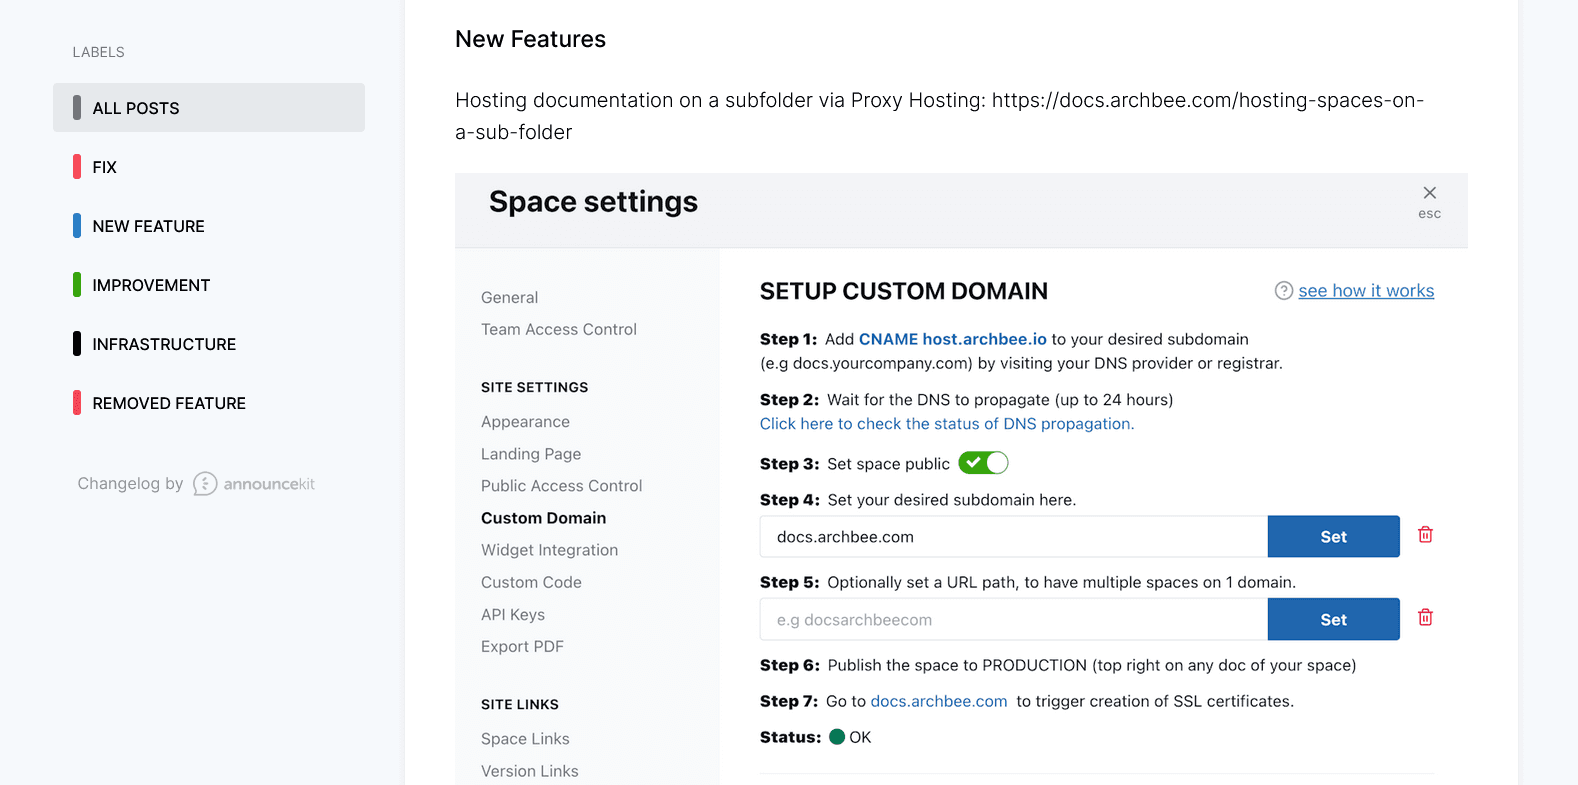Focus the URL path input field
Image resolution: width=1578 pixels, height=785 pixels.
1014,620
